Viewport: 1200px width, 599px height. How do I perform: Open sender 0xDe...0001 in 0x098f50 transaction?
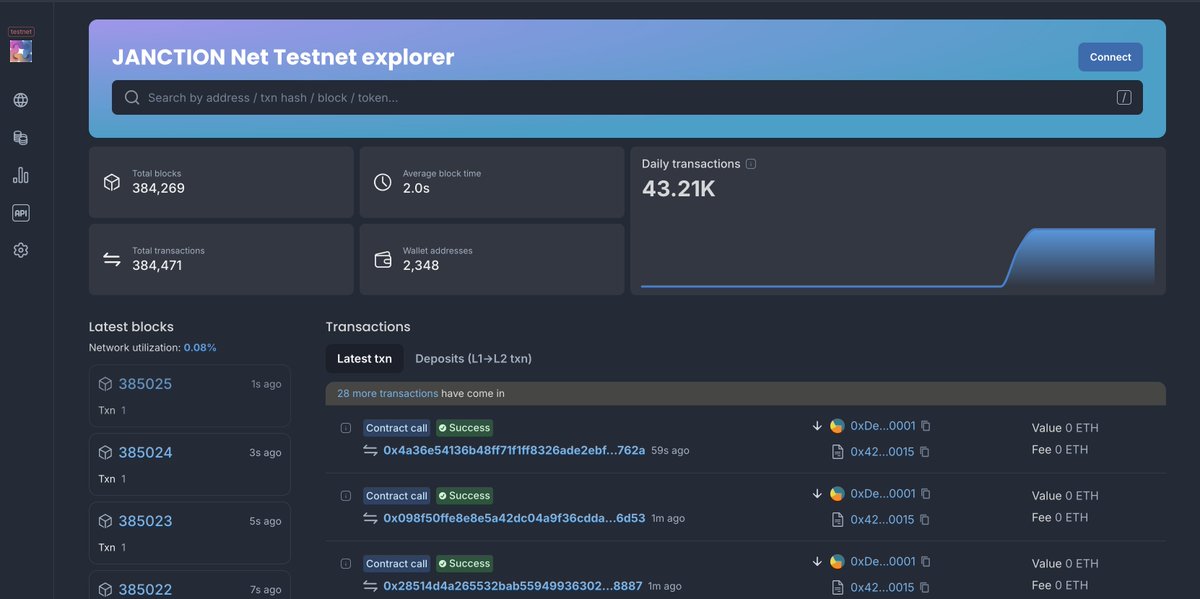tap(883, 494)
